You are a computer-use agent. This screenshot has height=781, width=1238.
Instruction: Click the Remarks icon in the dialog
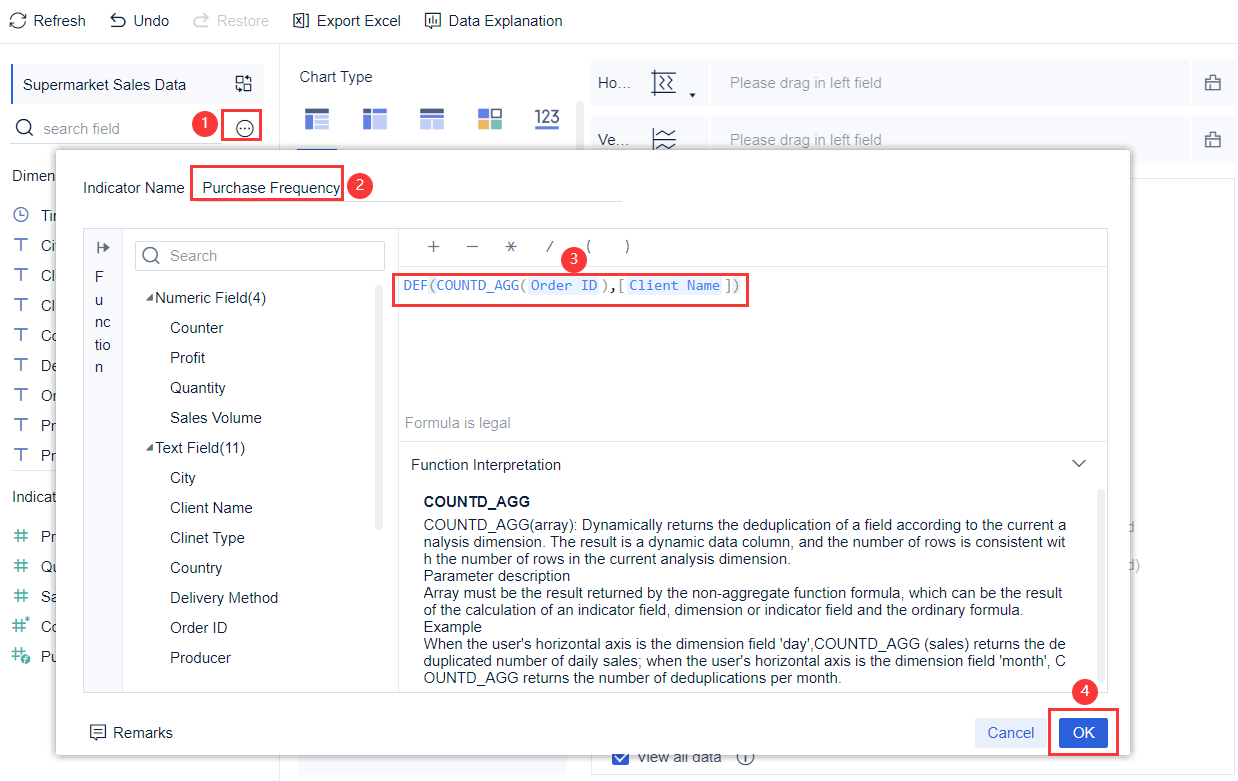coord(97,732)
